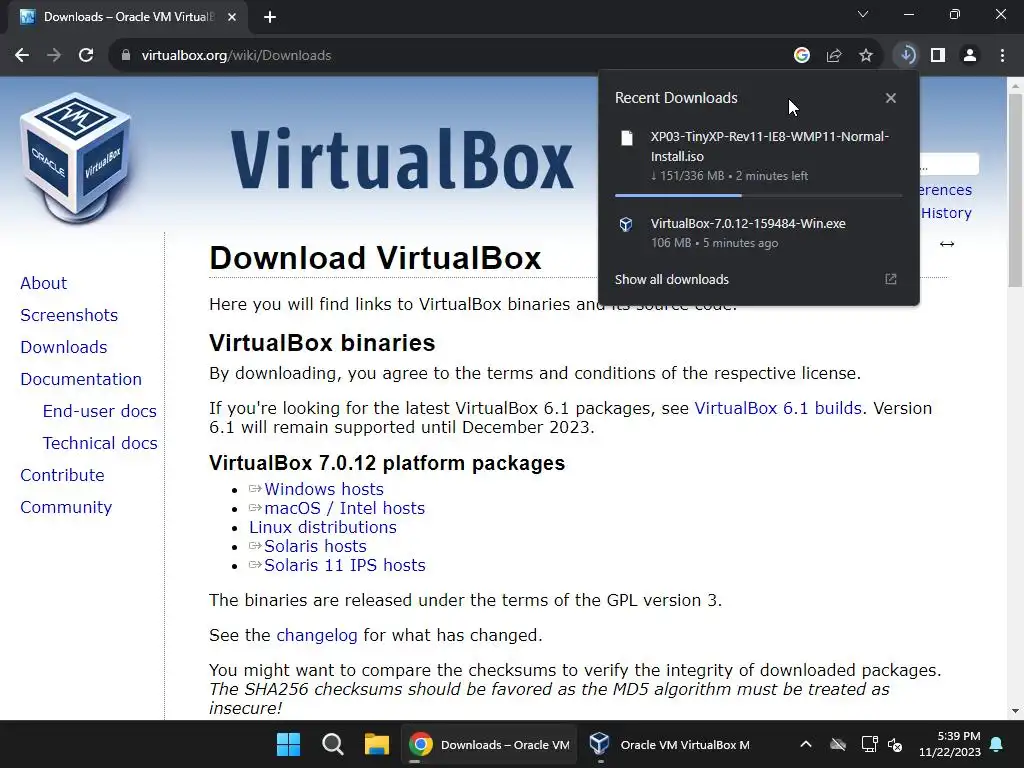Click the ISO file icon in downloads
1024x768 pixels.
pyautogui.click(x=626, y=138)
